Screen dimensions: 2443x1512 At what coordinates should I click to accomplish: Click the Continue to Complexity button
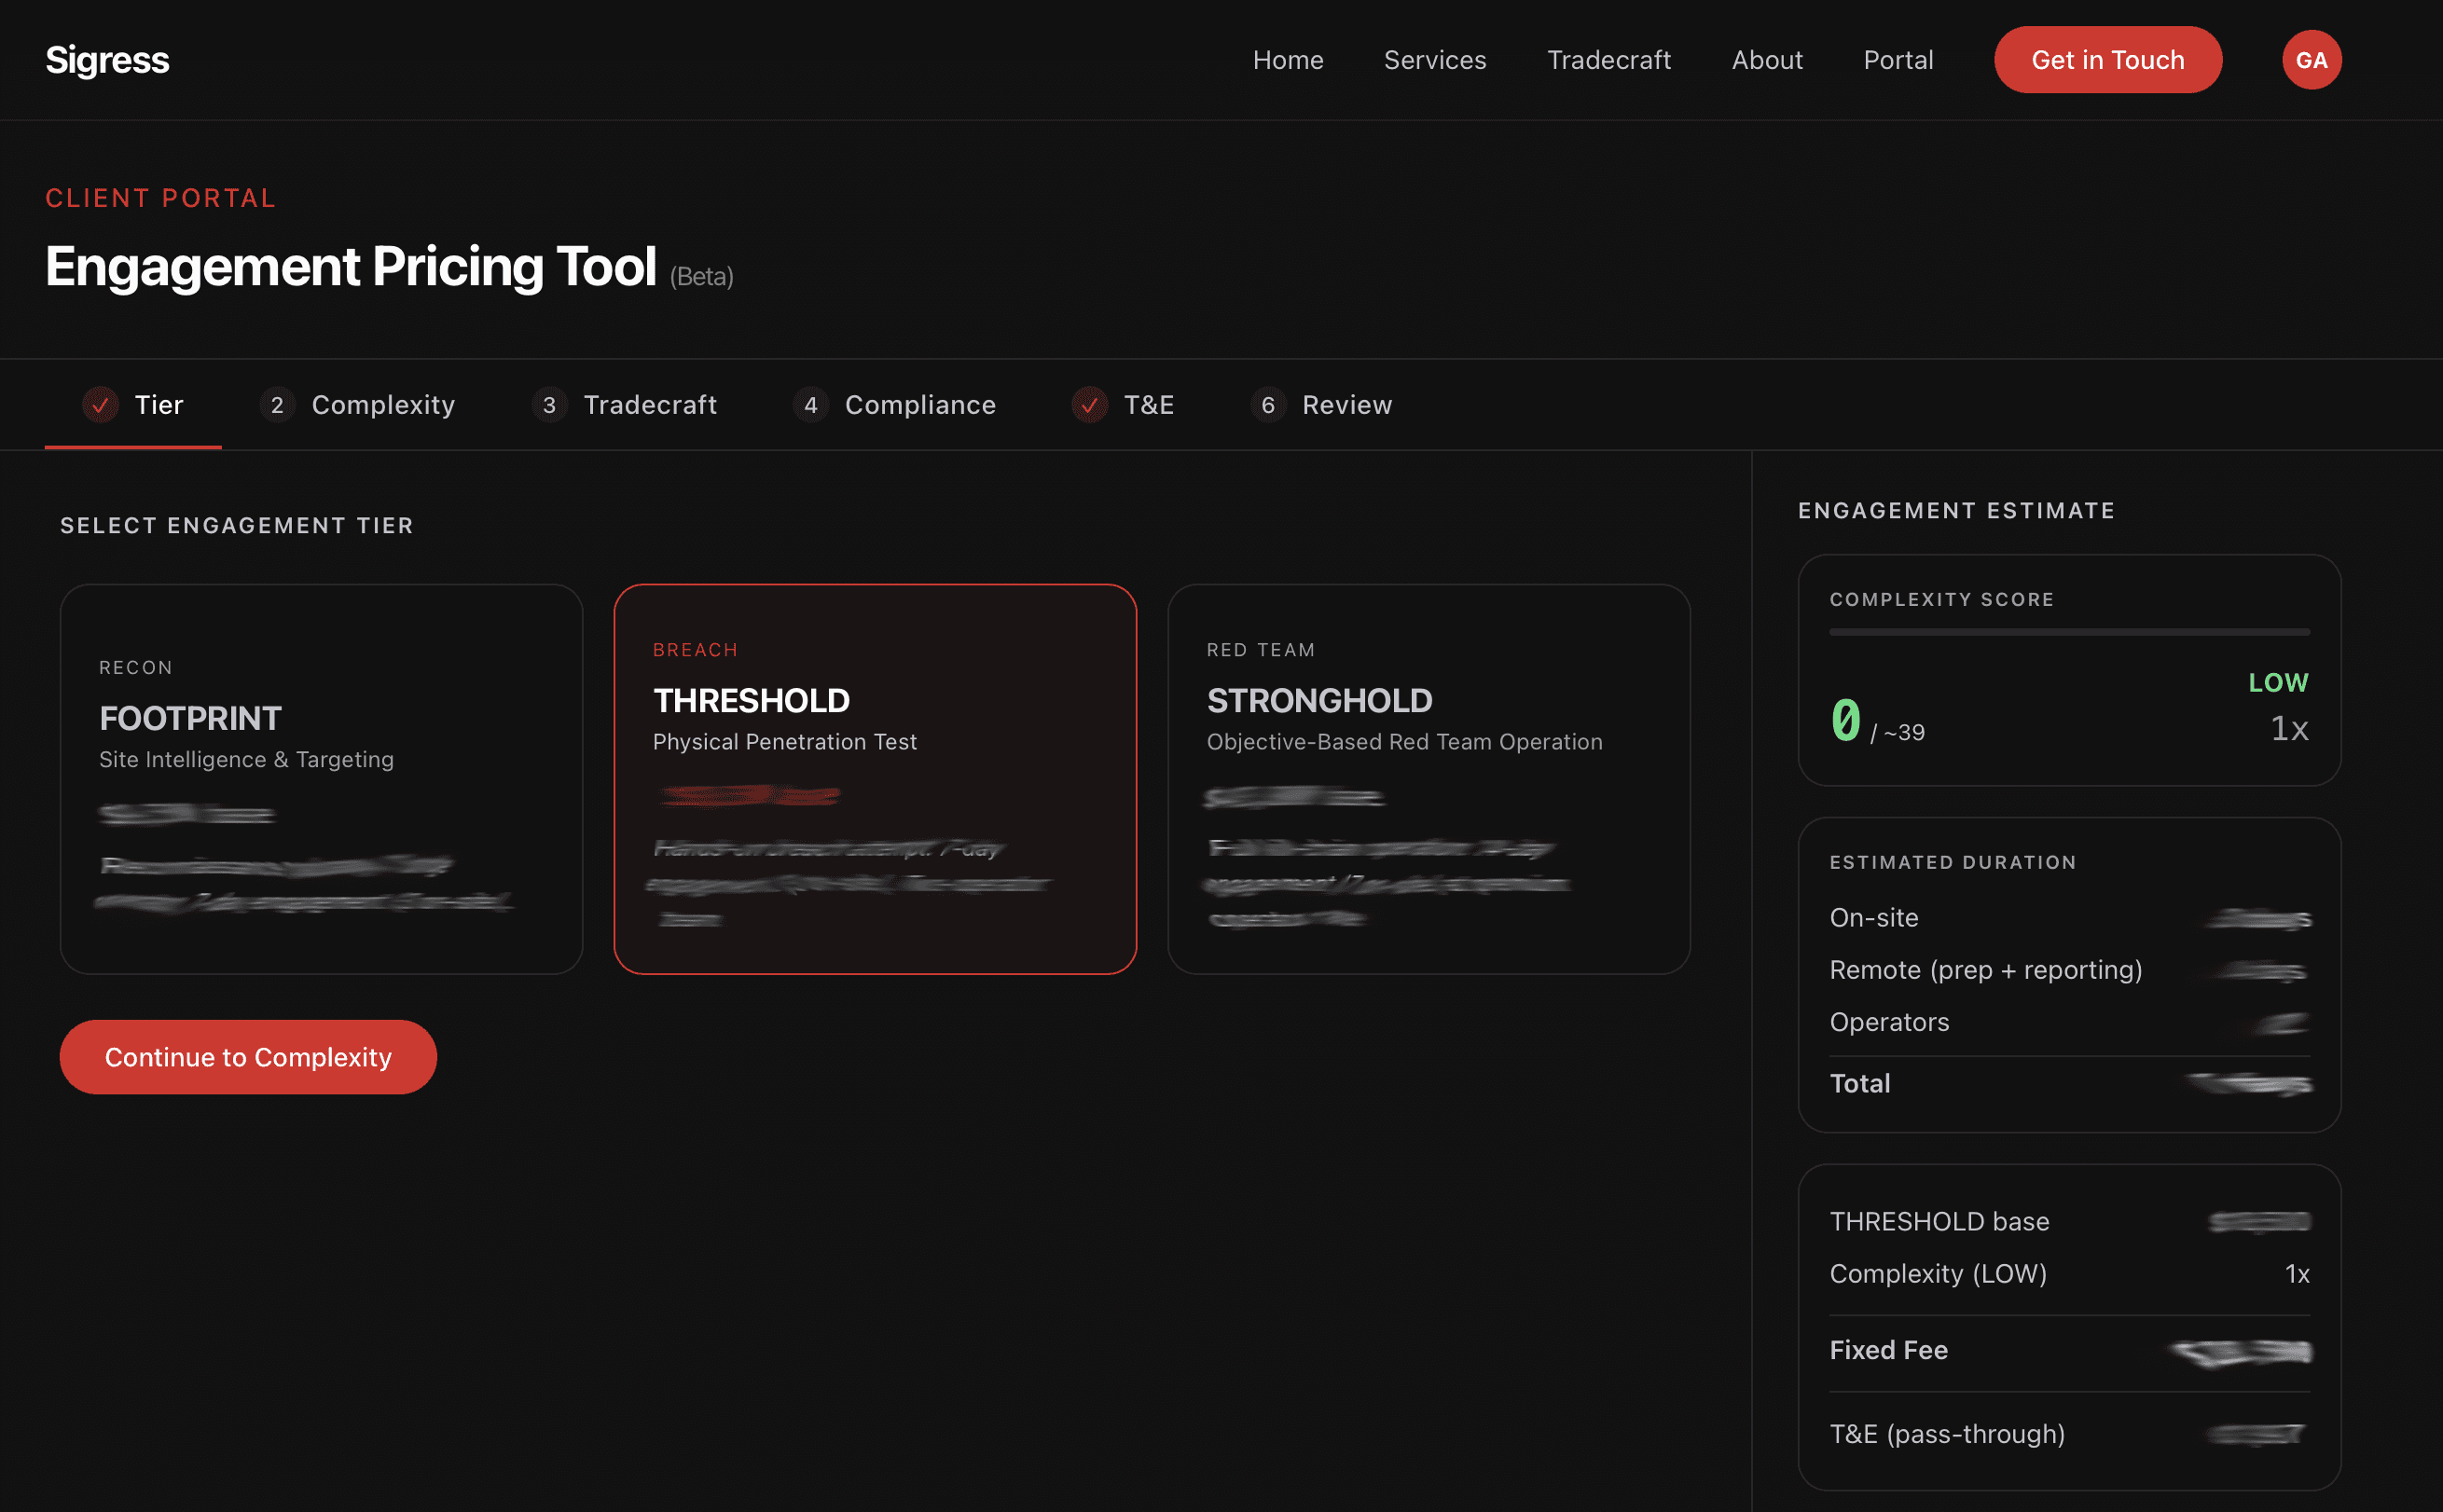click(247, 1056)
